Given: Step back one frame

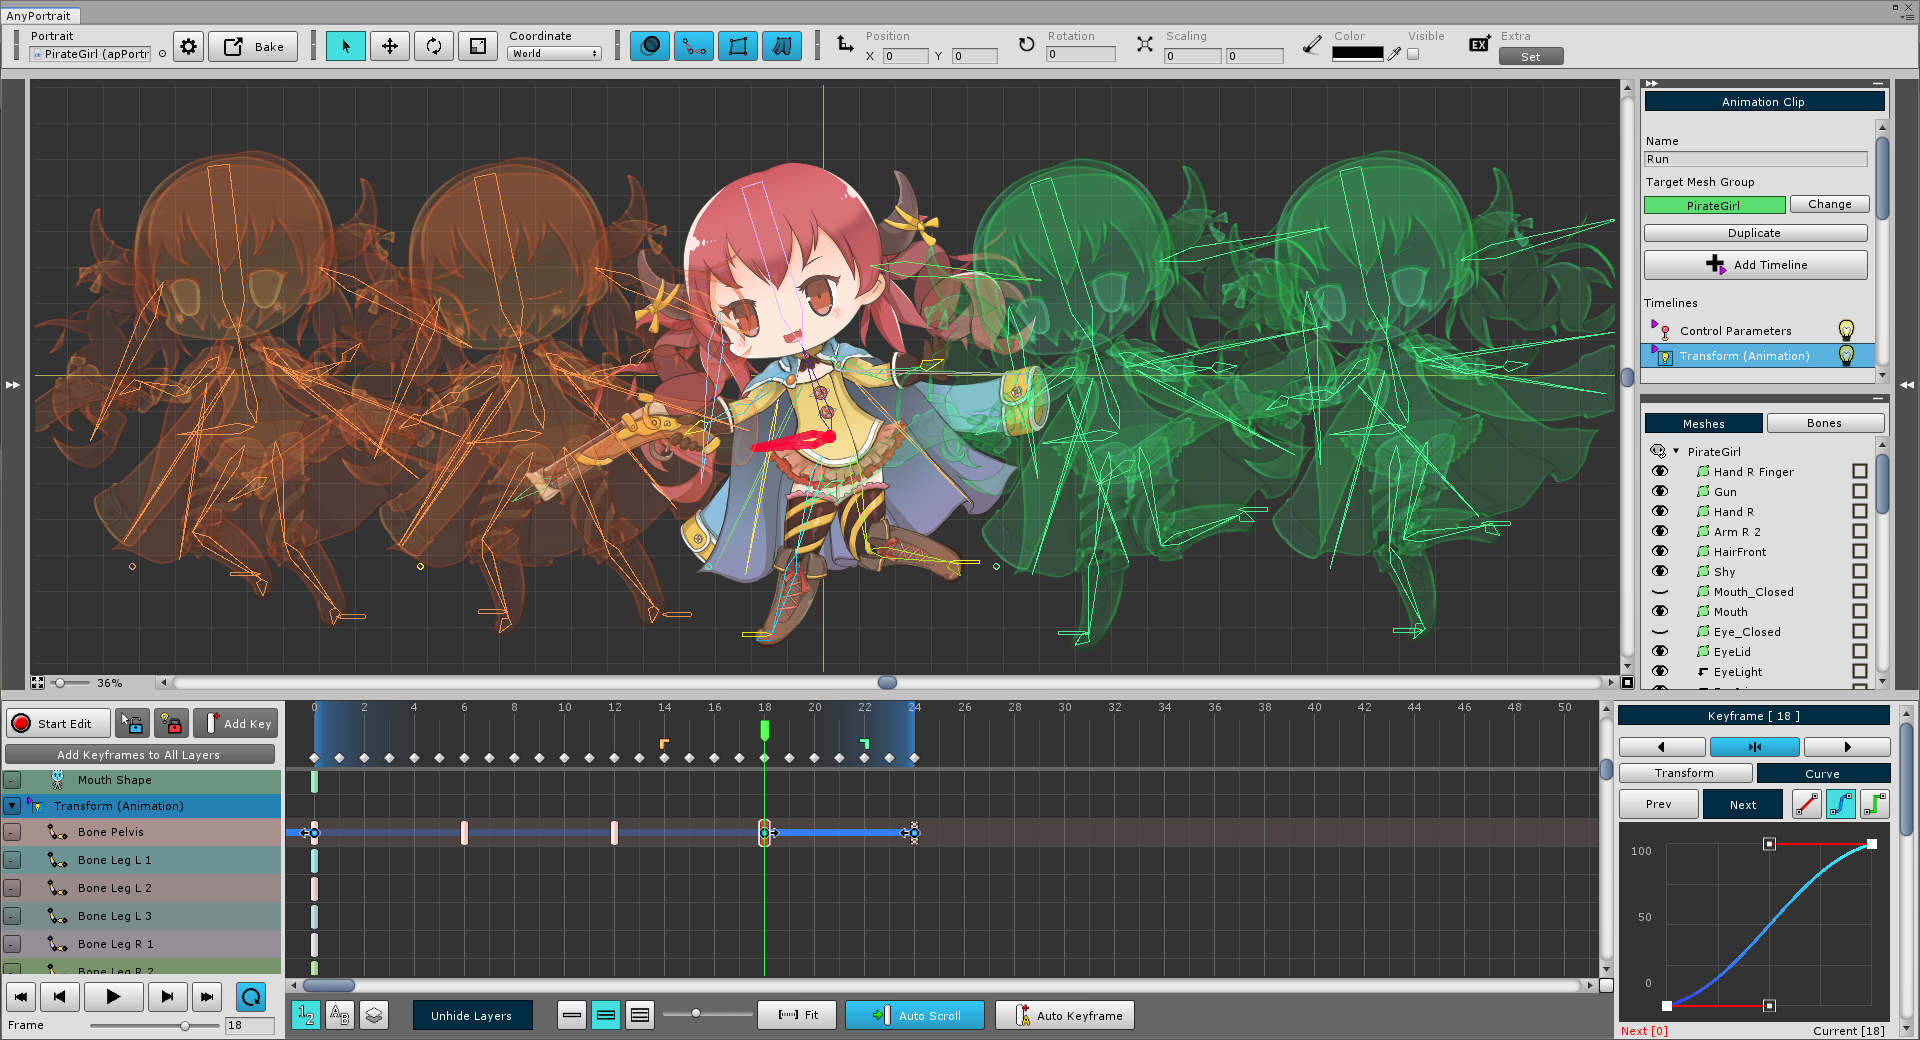Looking at the screenshot, I should coord(60,996).
